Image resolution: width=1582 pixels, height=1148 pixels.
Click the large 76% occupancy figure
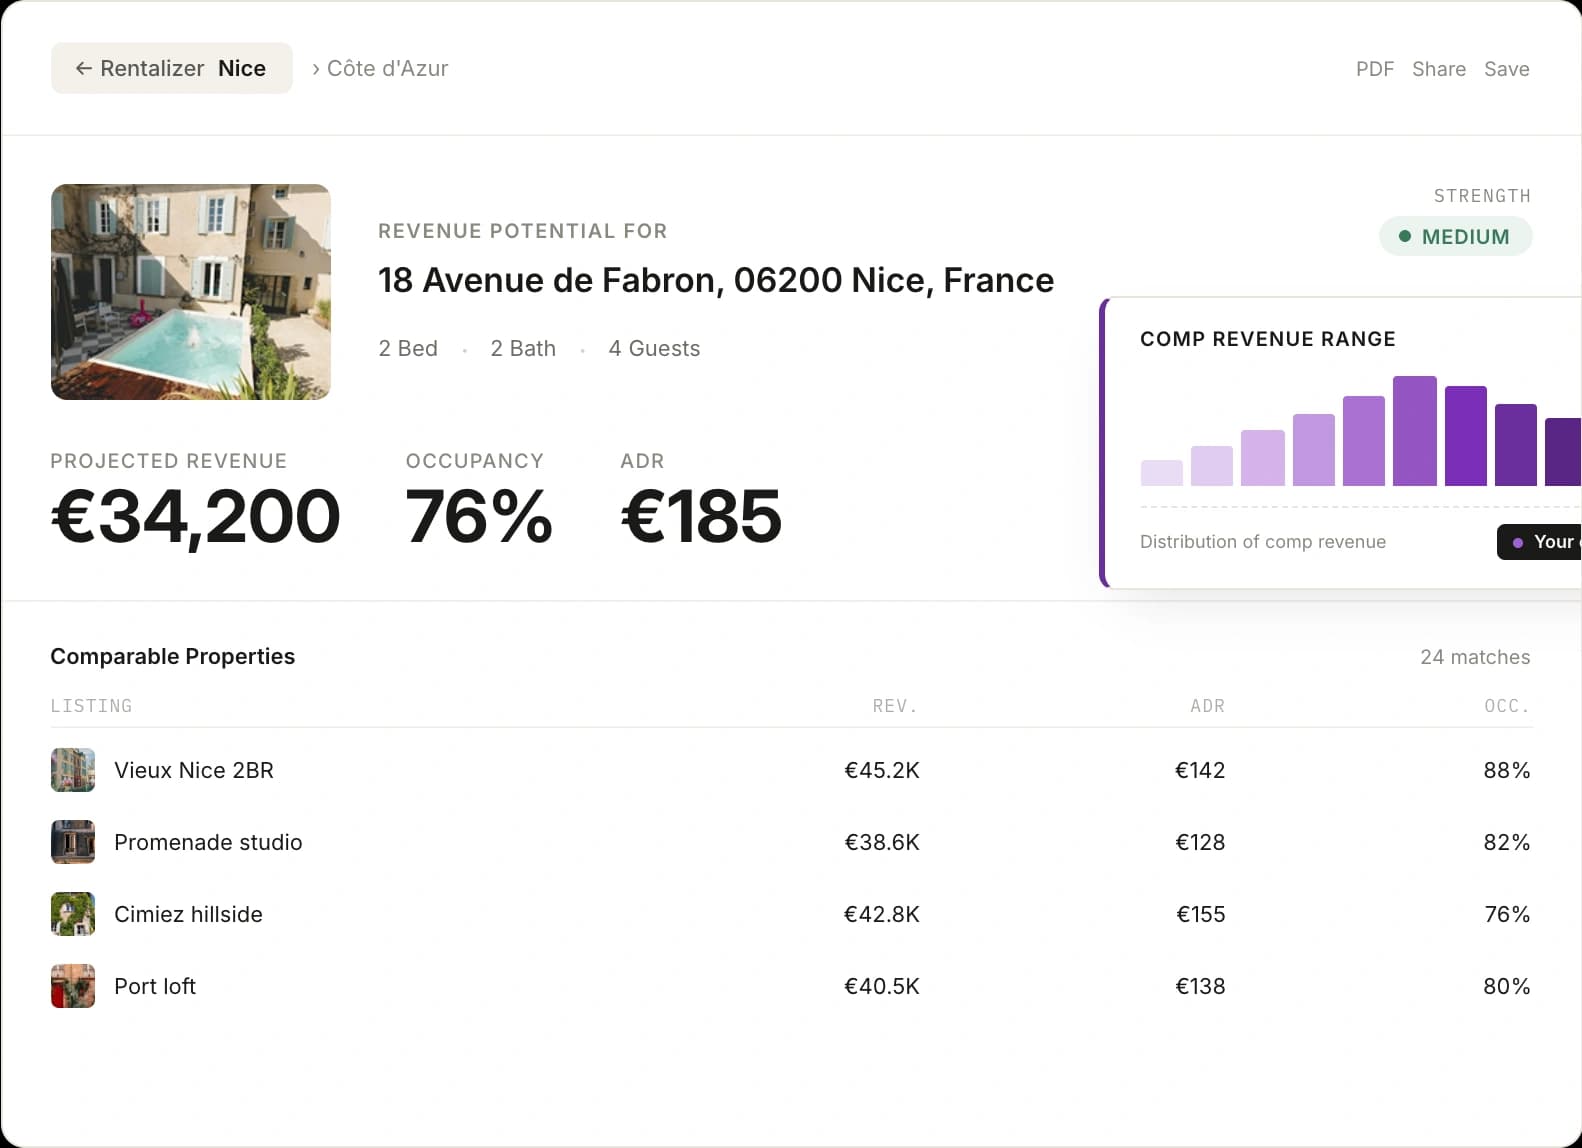point(479,517)
